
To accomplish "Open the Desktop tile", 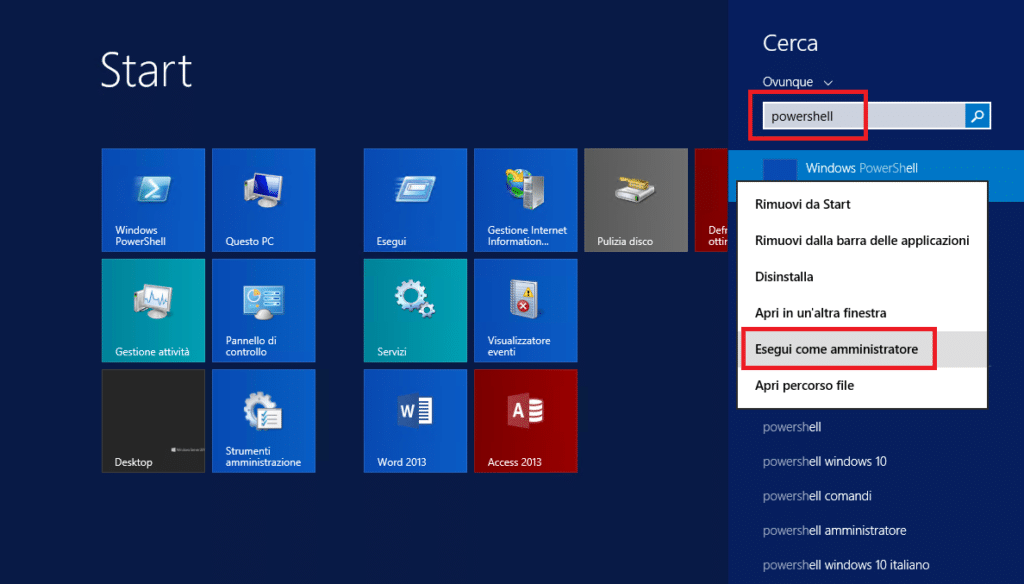I will coord(153,421).
